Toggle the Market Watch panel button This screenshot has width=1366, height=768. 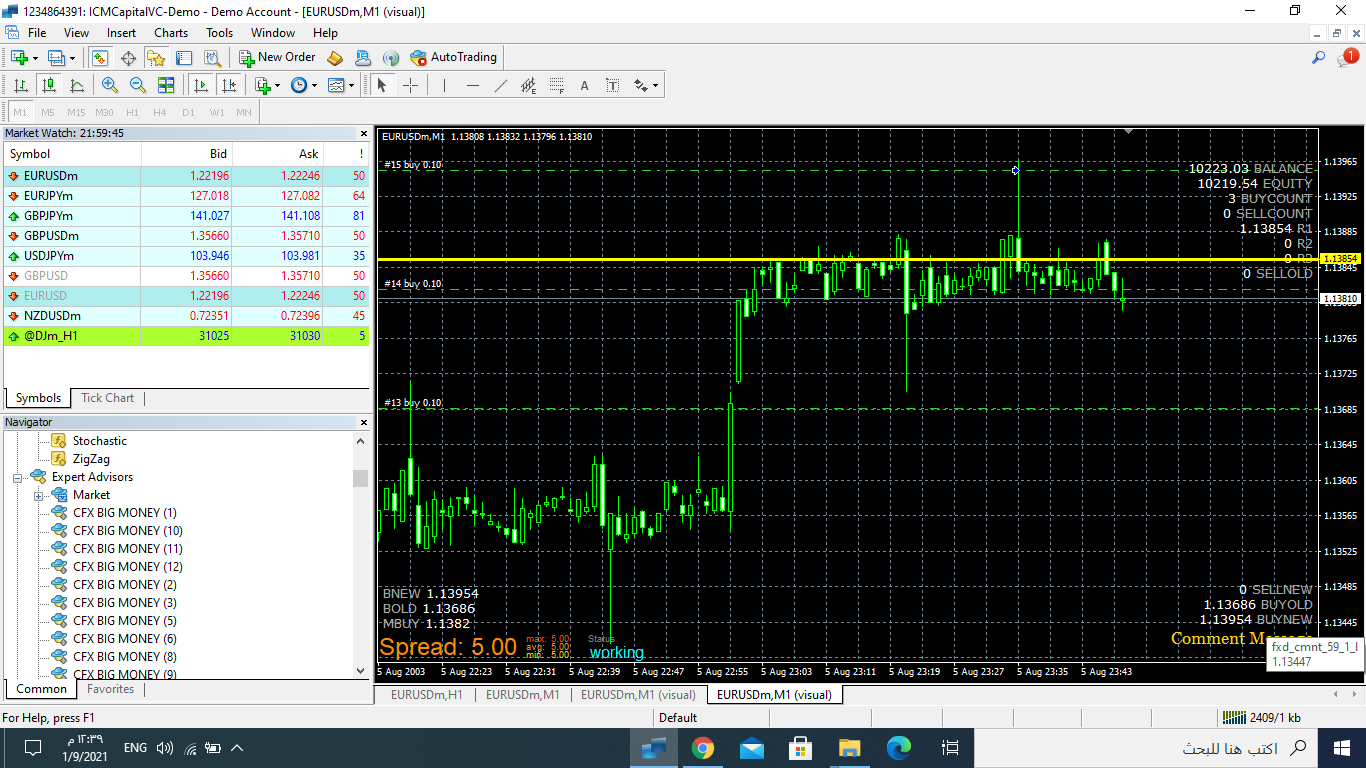[100, 57]
